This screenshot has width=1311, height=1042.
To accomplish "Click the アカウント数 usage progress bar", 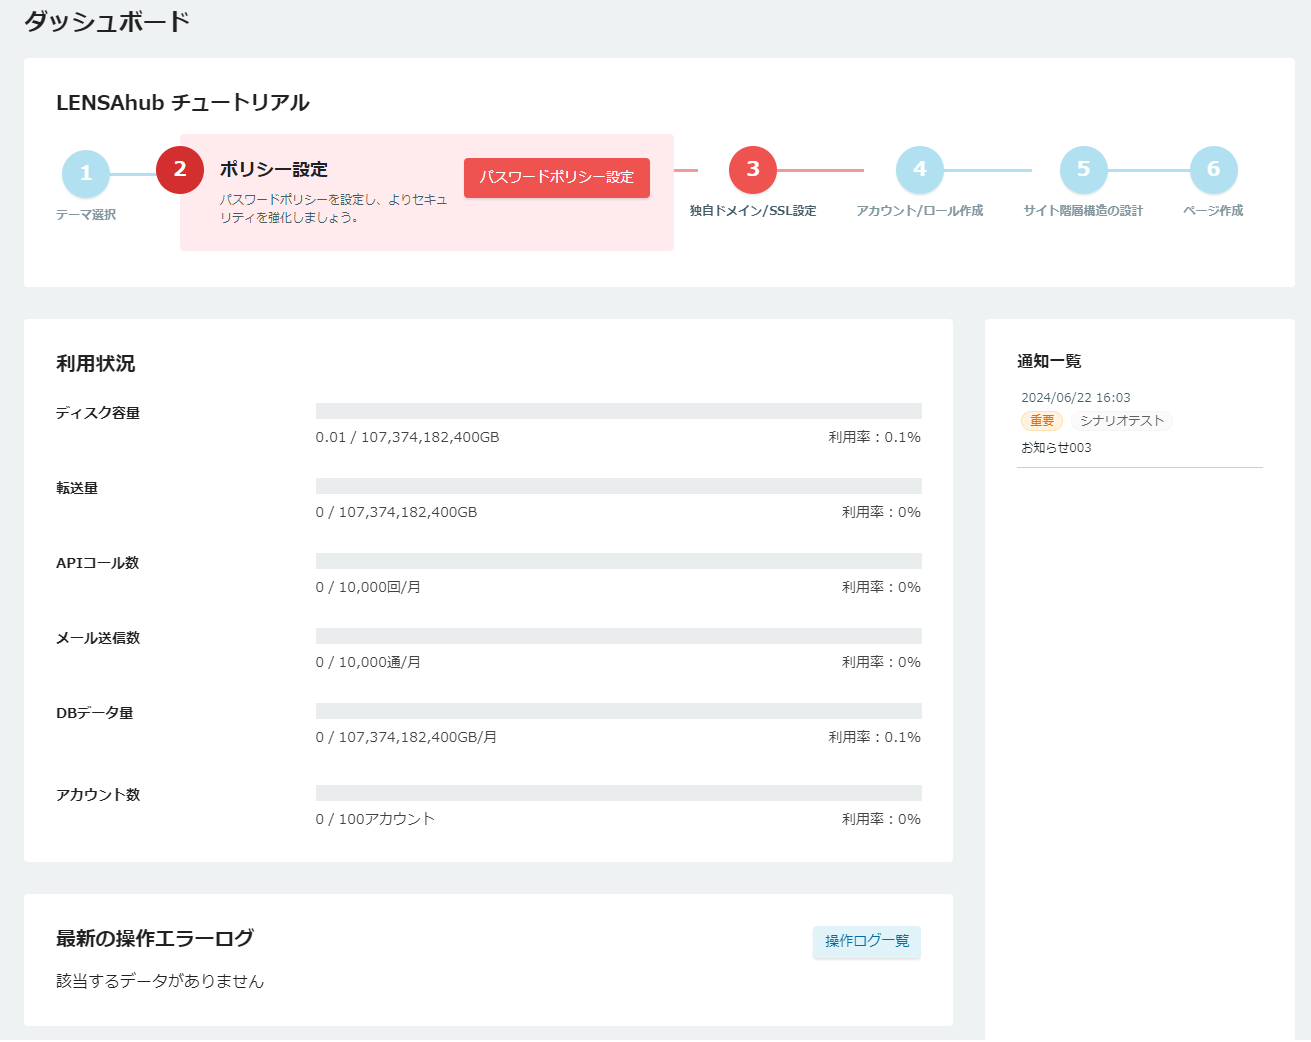I will coord(619,793).
